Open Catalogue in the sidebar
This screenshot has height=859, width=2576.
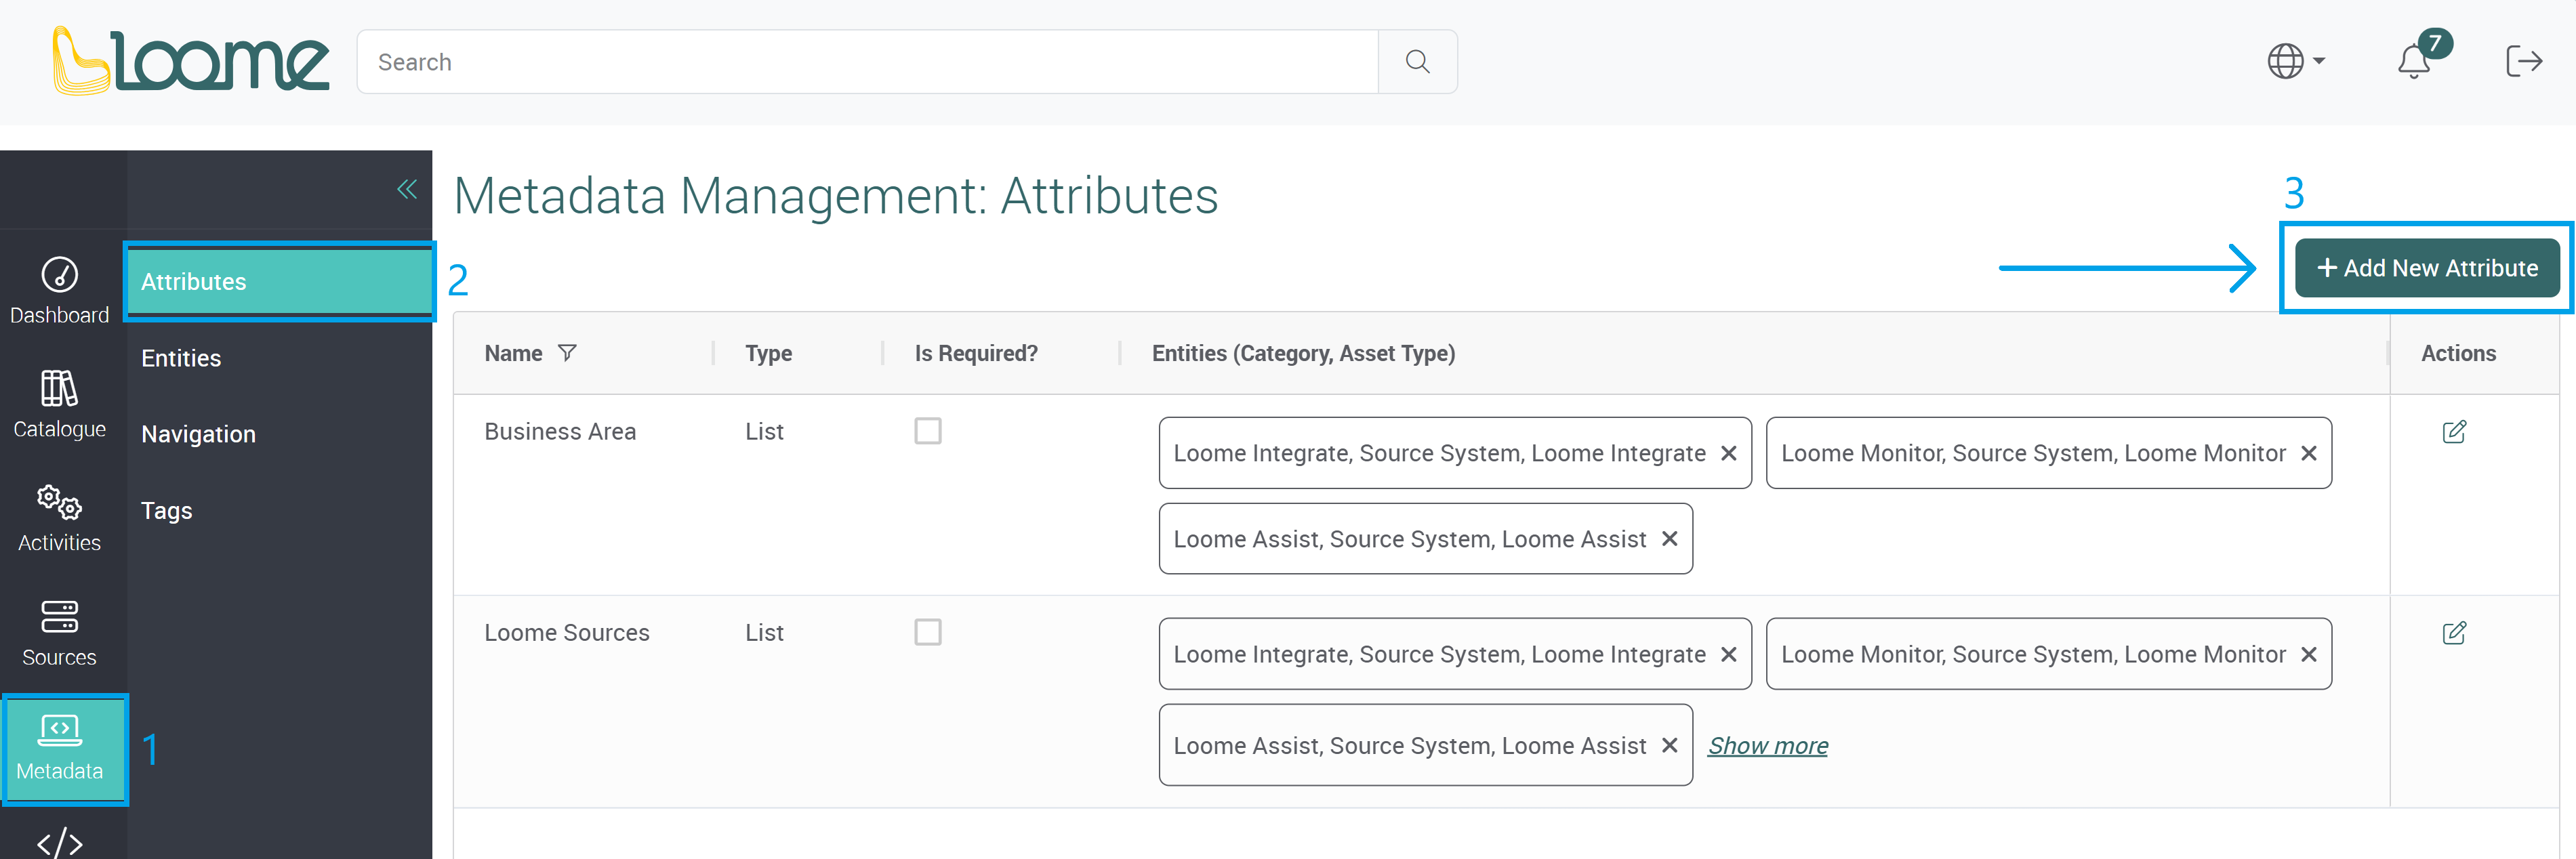pyautogui.click(x=59, y=404)
